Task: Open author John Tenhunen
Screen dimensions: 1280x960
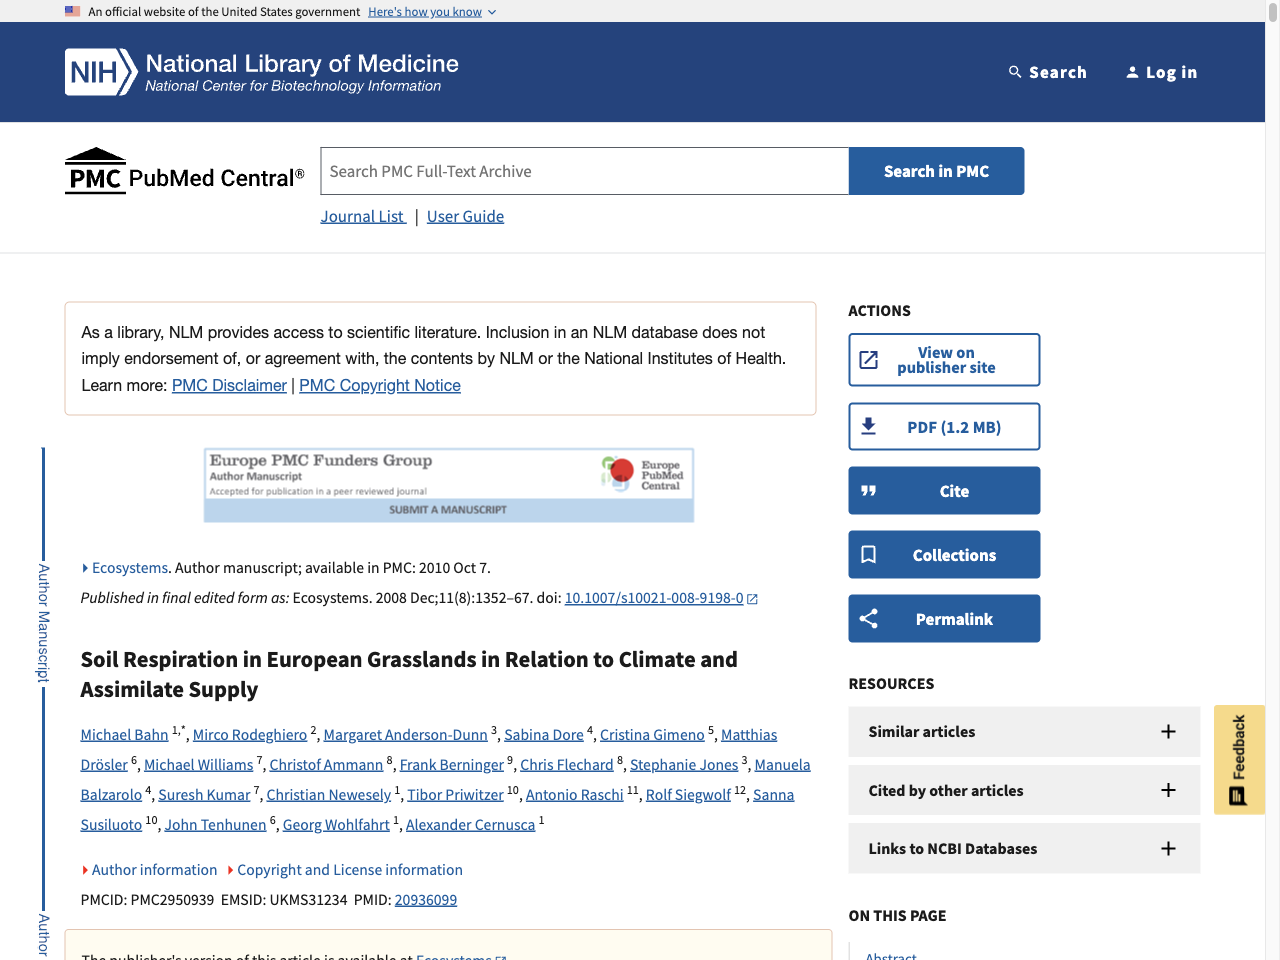Action: click(215, 825)
